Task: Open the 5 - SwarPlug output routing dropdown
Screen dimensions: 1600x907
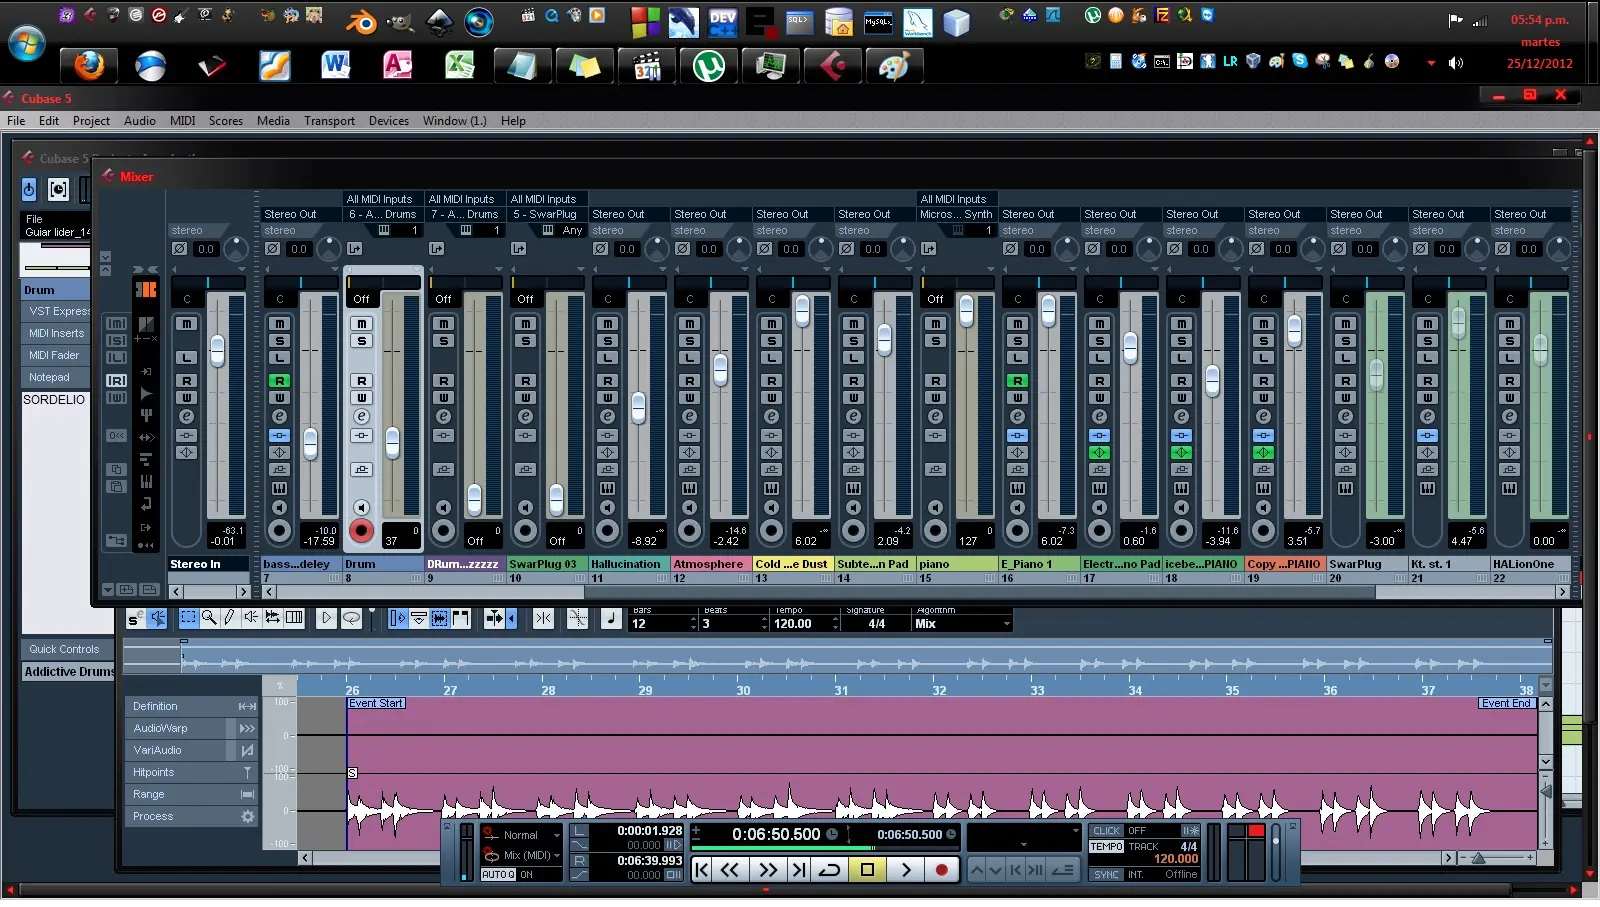Action: click(x=545, y=214)
